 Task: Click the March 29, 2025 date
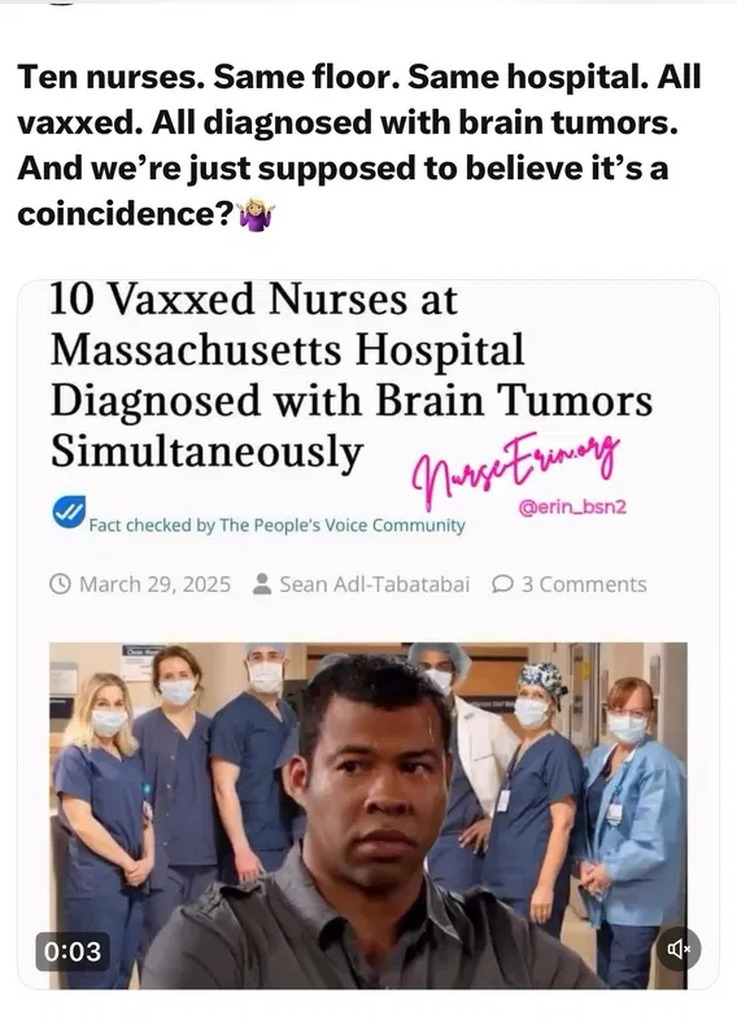pos(155,584)
